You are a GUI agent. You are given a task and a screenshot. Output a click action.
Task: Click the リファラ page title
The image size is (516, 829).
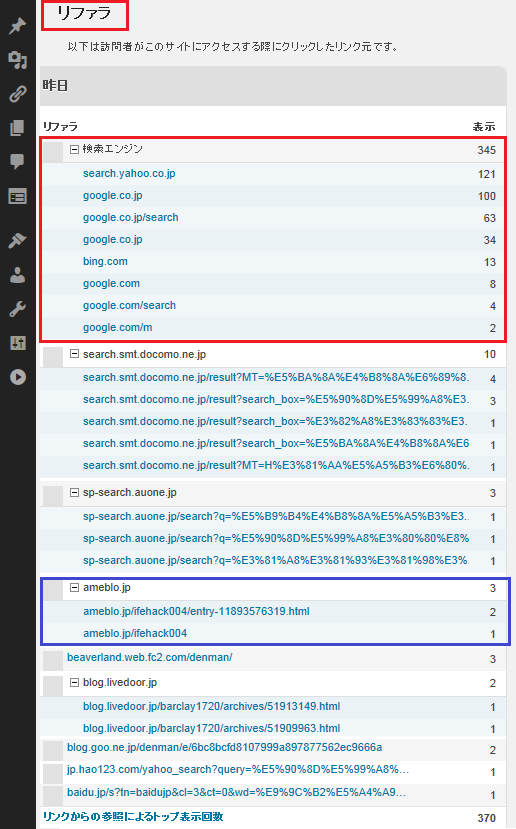coord(85,13)
